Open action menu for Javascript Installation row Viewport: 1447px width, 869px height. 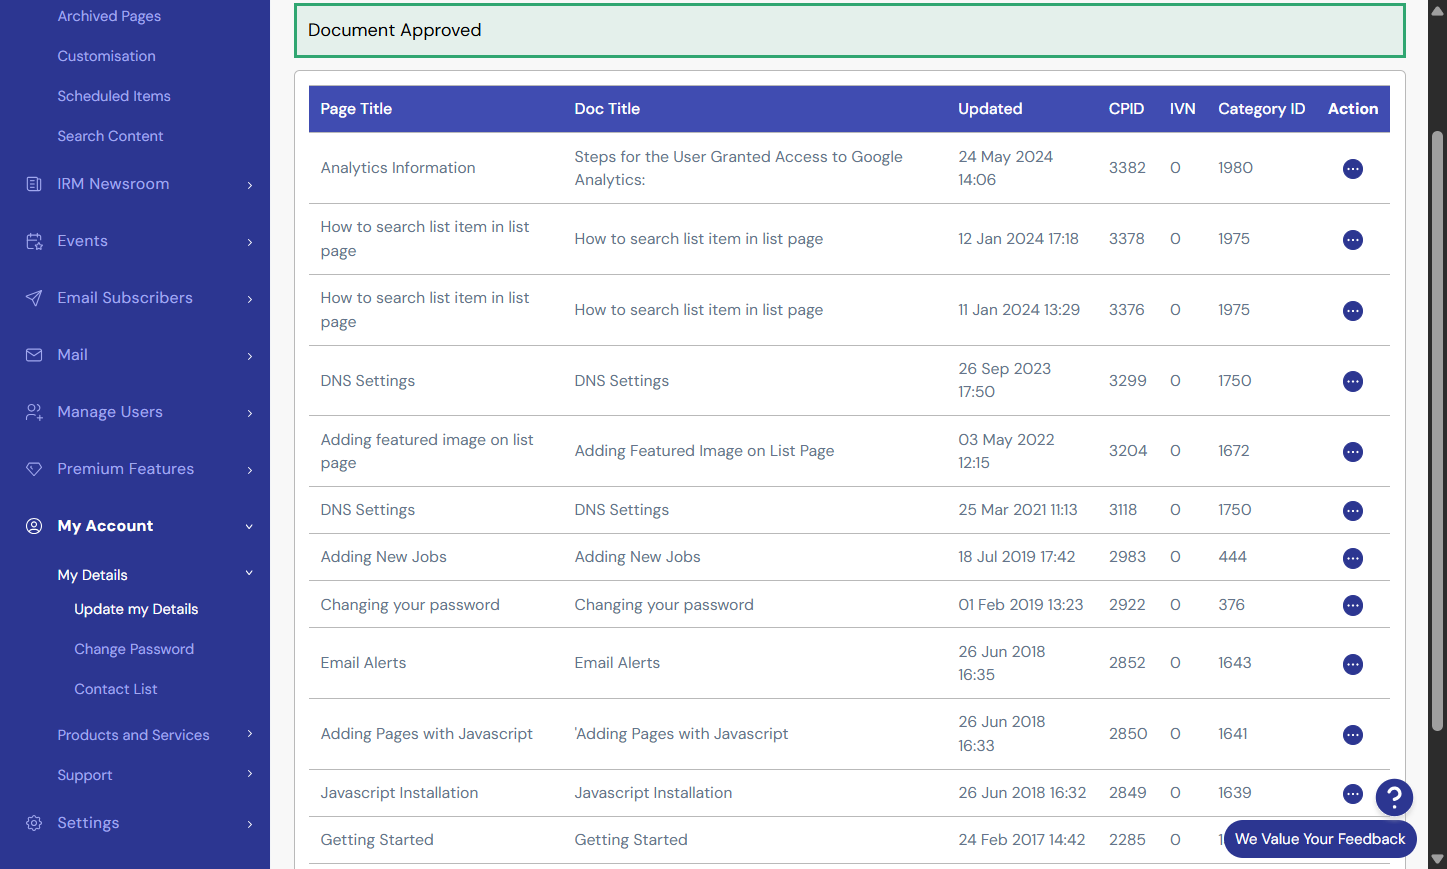click(x=1352, y=794)
